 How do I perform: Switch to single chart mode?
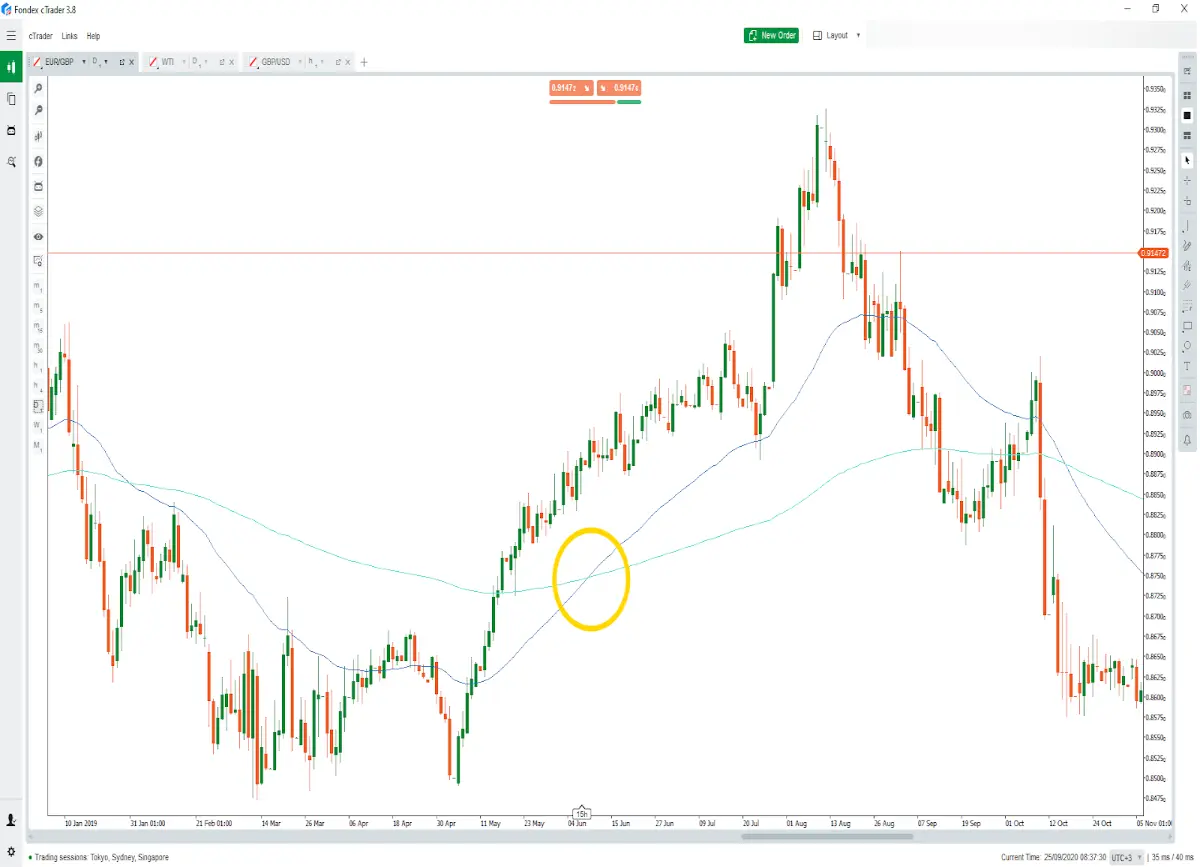coord(1187,115)
